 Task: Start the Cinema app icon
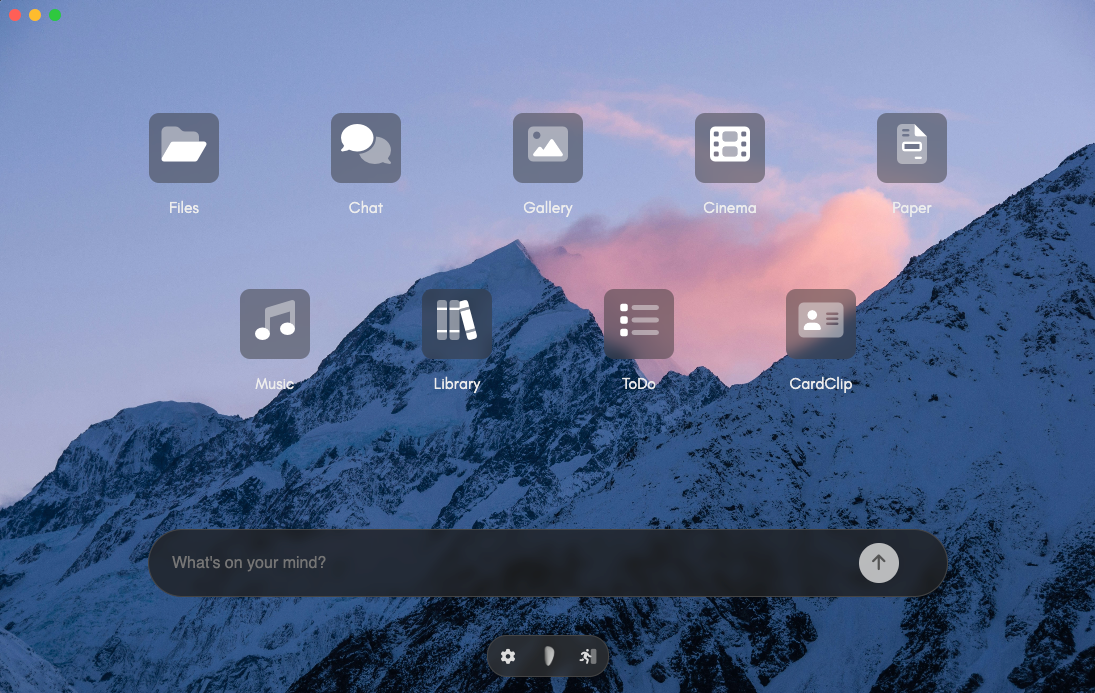tap(730, 148)
